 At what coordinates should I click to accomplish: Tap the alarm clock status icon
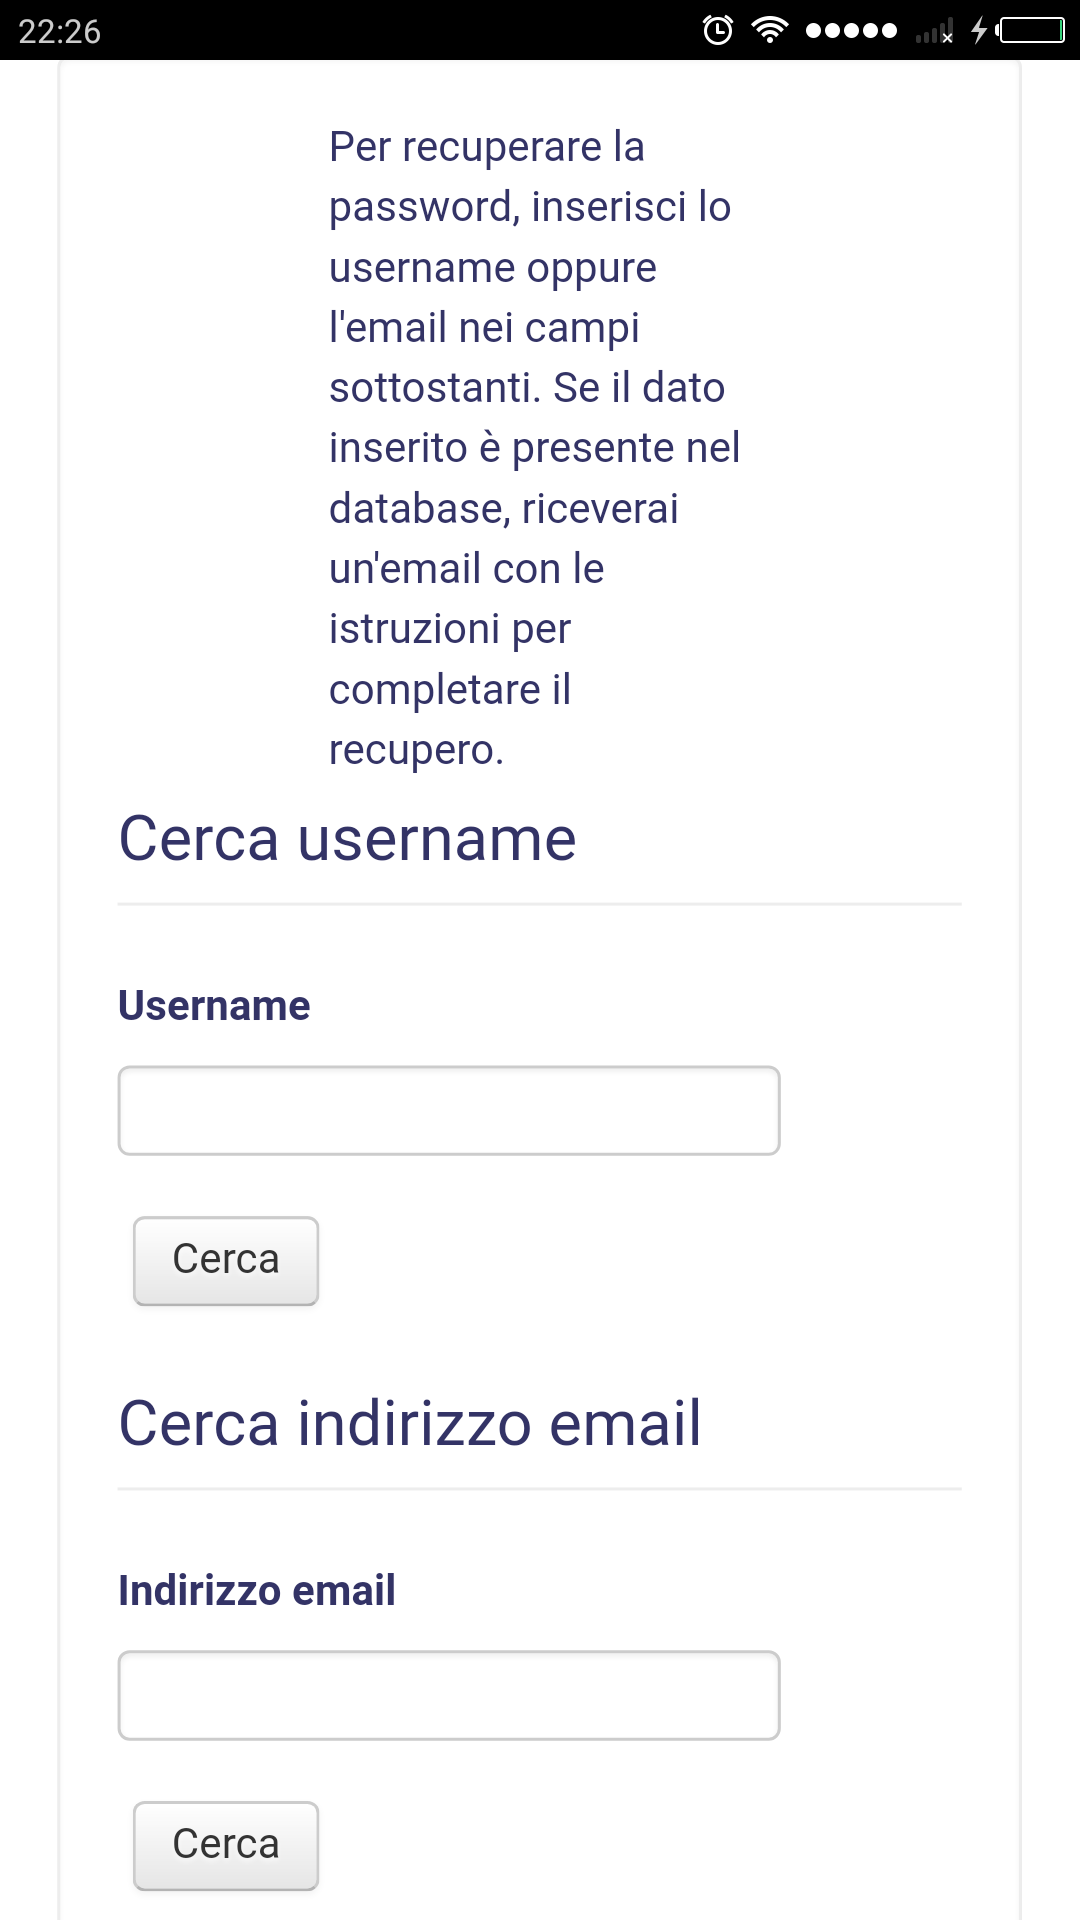point(717,30)
